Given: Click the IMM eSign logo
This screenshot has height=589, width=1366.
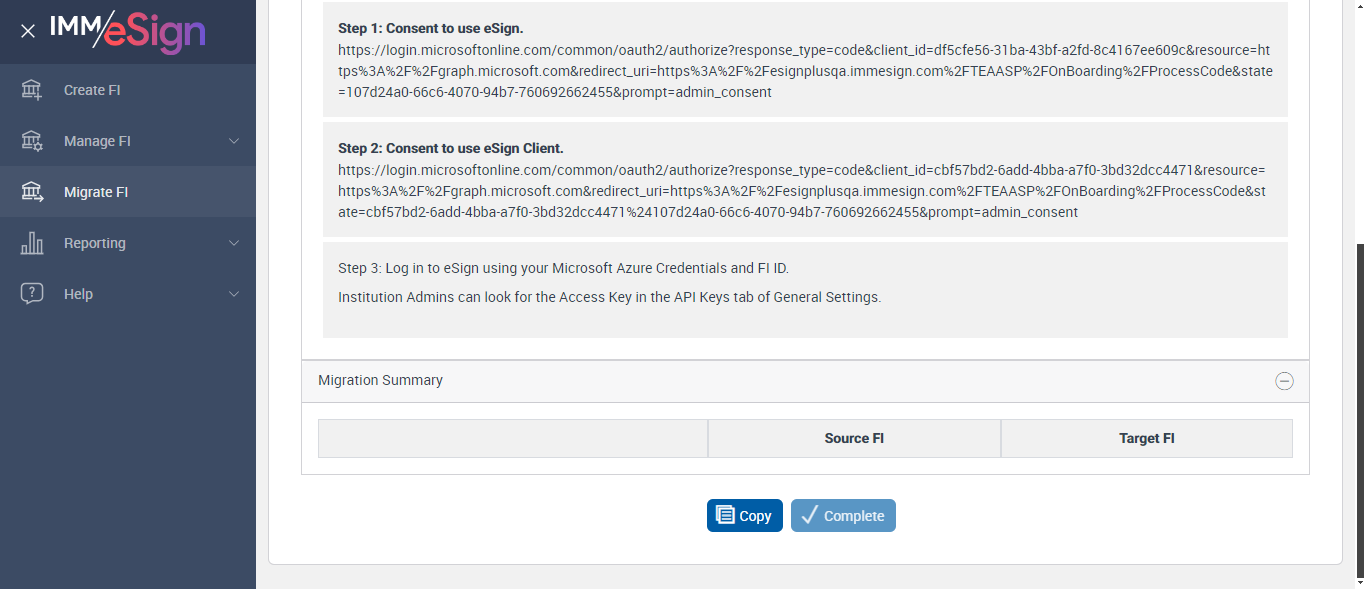Looking at the screenshot, I should tap(127, 31).
